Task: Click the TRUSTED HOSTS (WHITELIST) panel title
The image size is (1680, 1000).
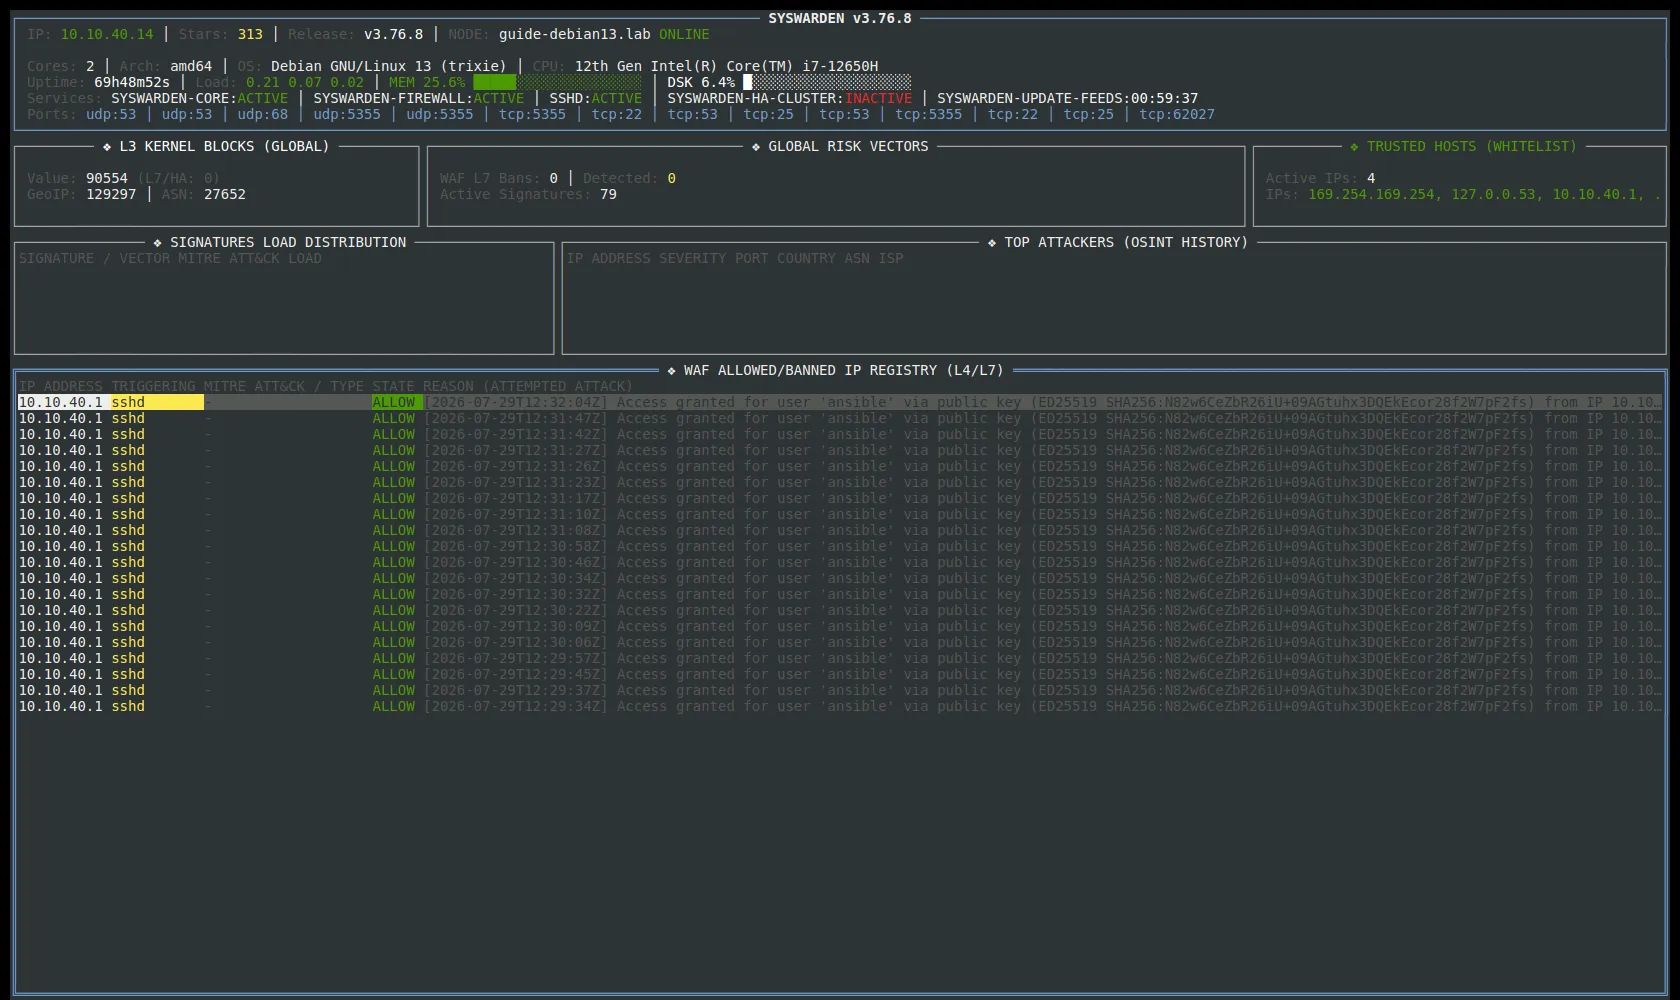Action: pyautogui.click(x=1471, y=146)
